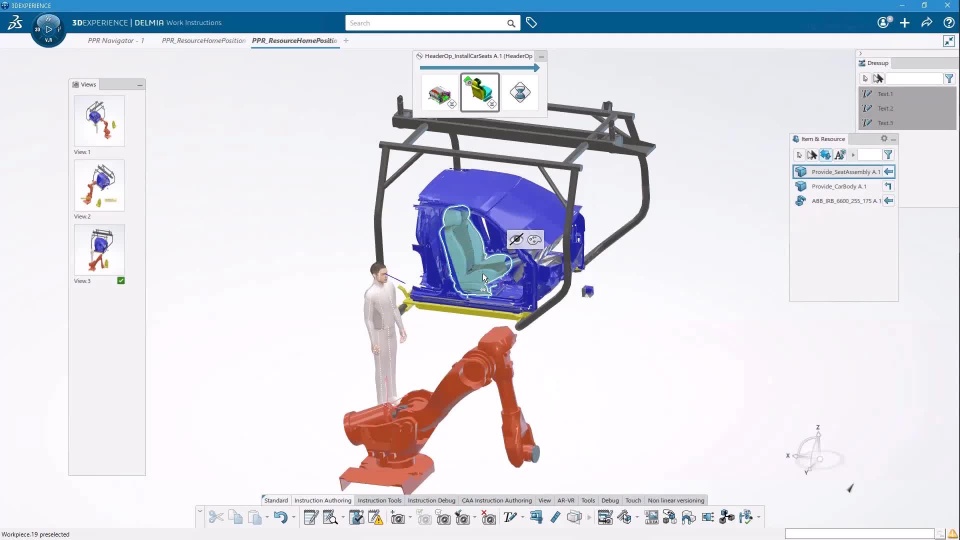The height and width of the screenshot is (540, 960).
Task: Click the text annotation T pencil icon
Action: [510, 517]
